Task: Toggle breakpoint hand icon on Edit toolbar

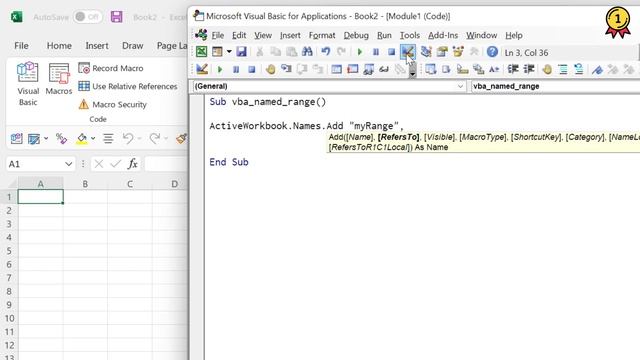Action: (x=547, y=69)
